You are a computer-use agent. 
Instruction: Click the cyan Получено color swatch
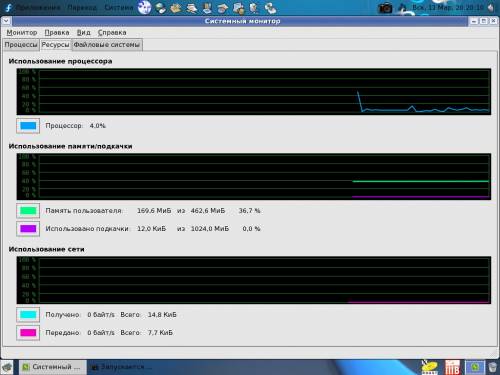click(28, 315)
